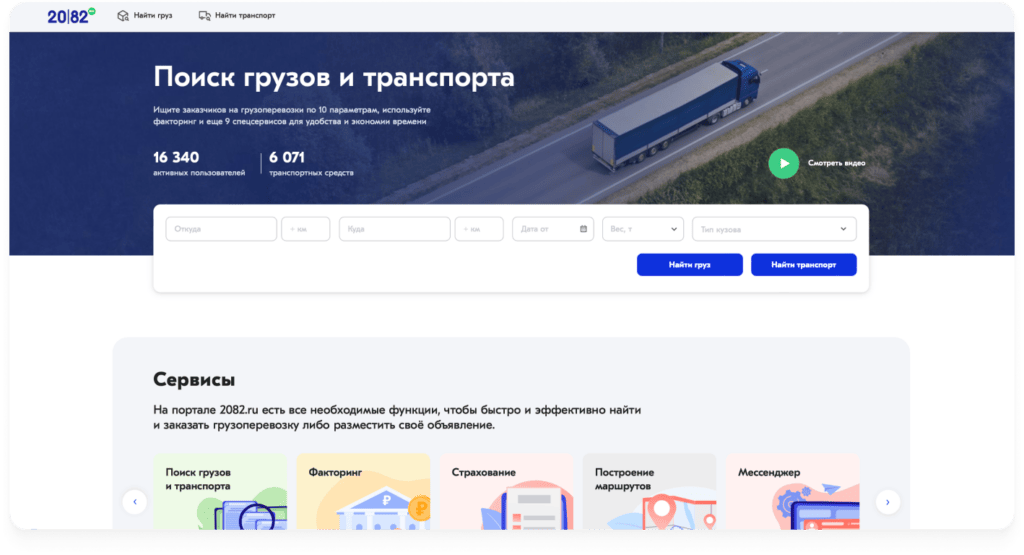Click the Поиск грузов и транспорта headline
The image size is (1024, 555).
(334, 77)
